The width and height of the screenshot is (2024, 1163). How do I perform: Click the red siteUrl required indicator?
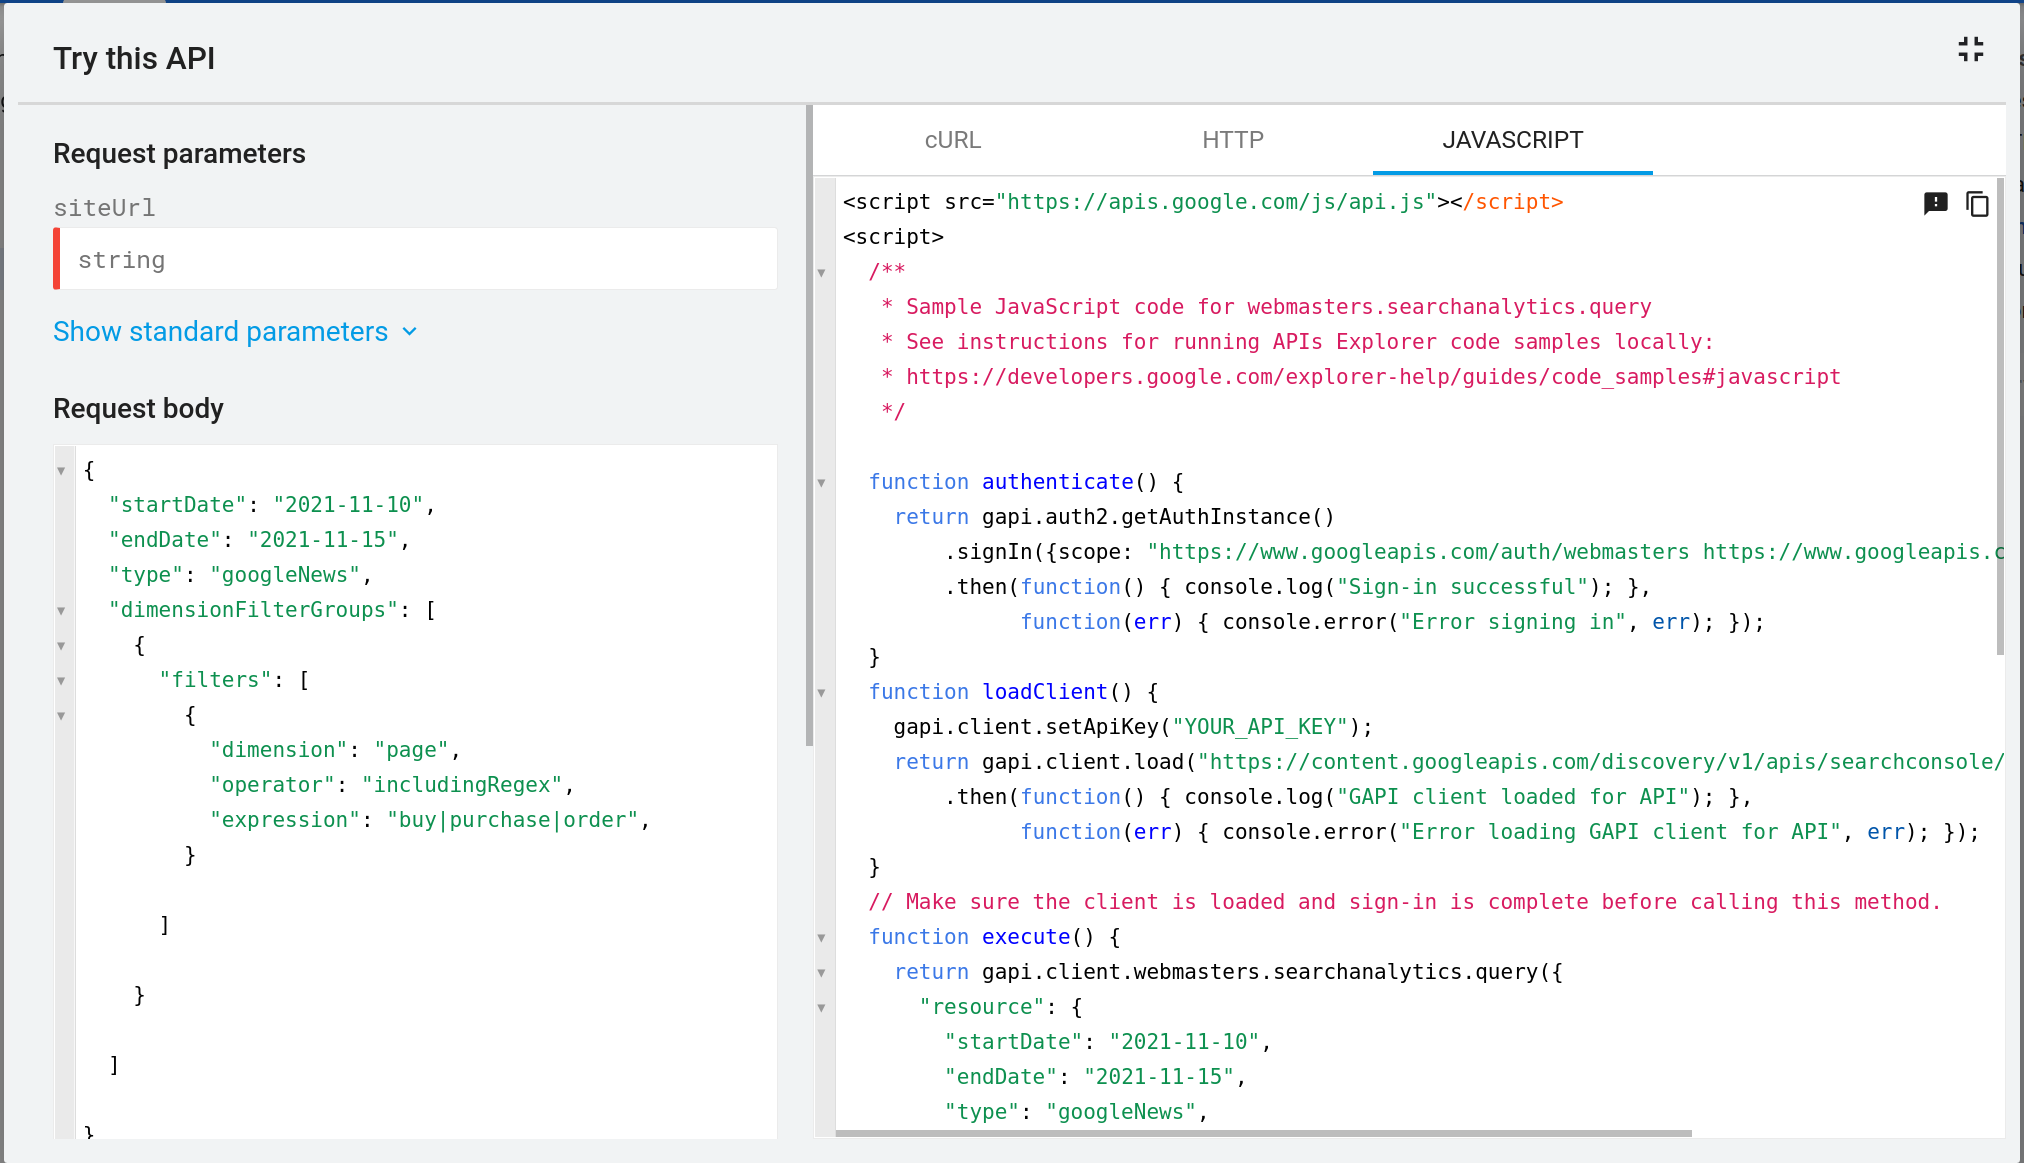pyautogui.click(x=56, y=260)
